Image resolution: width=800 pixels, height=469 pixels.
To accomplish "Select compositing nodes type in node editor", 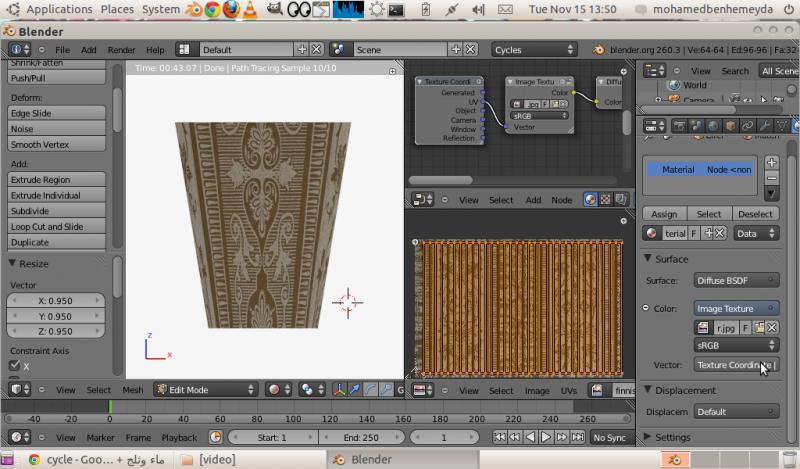I will tap(606, 200).
